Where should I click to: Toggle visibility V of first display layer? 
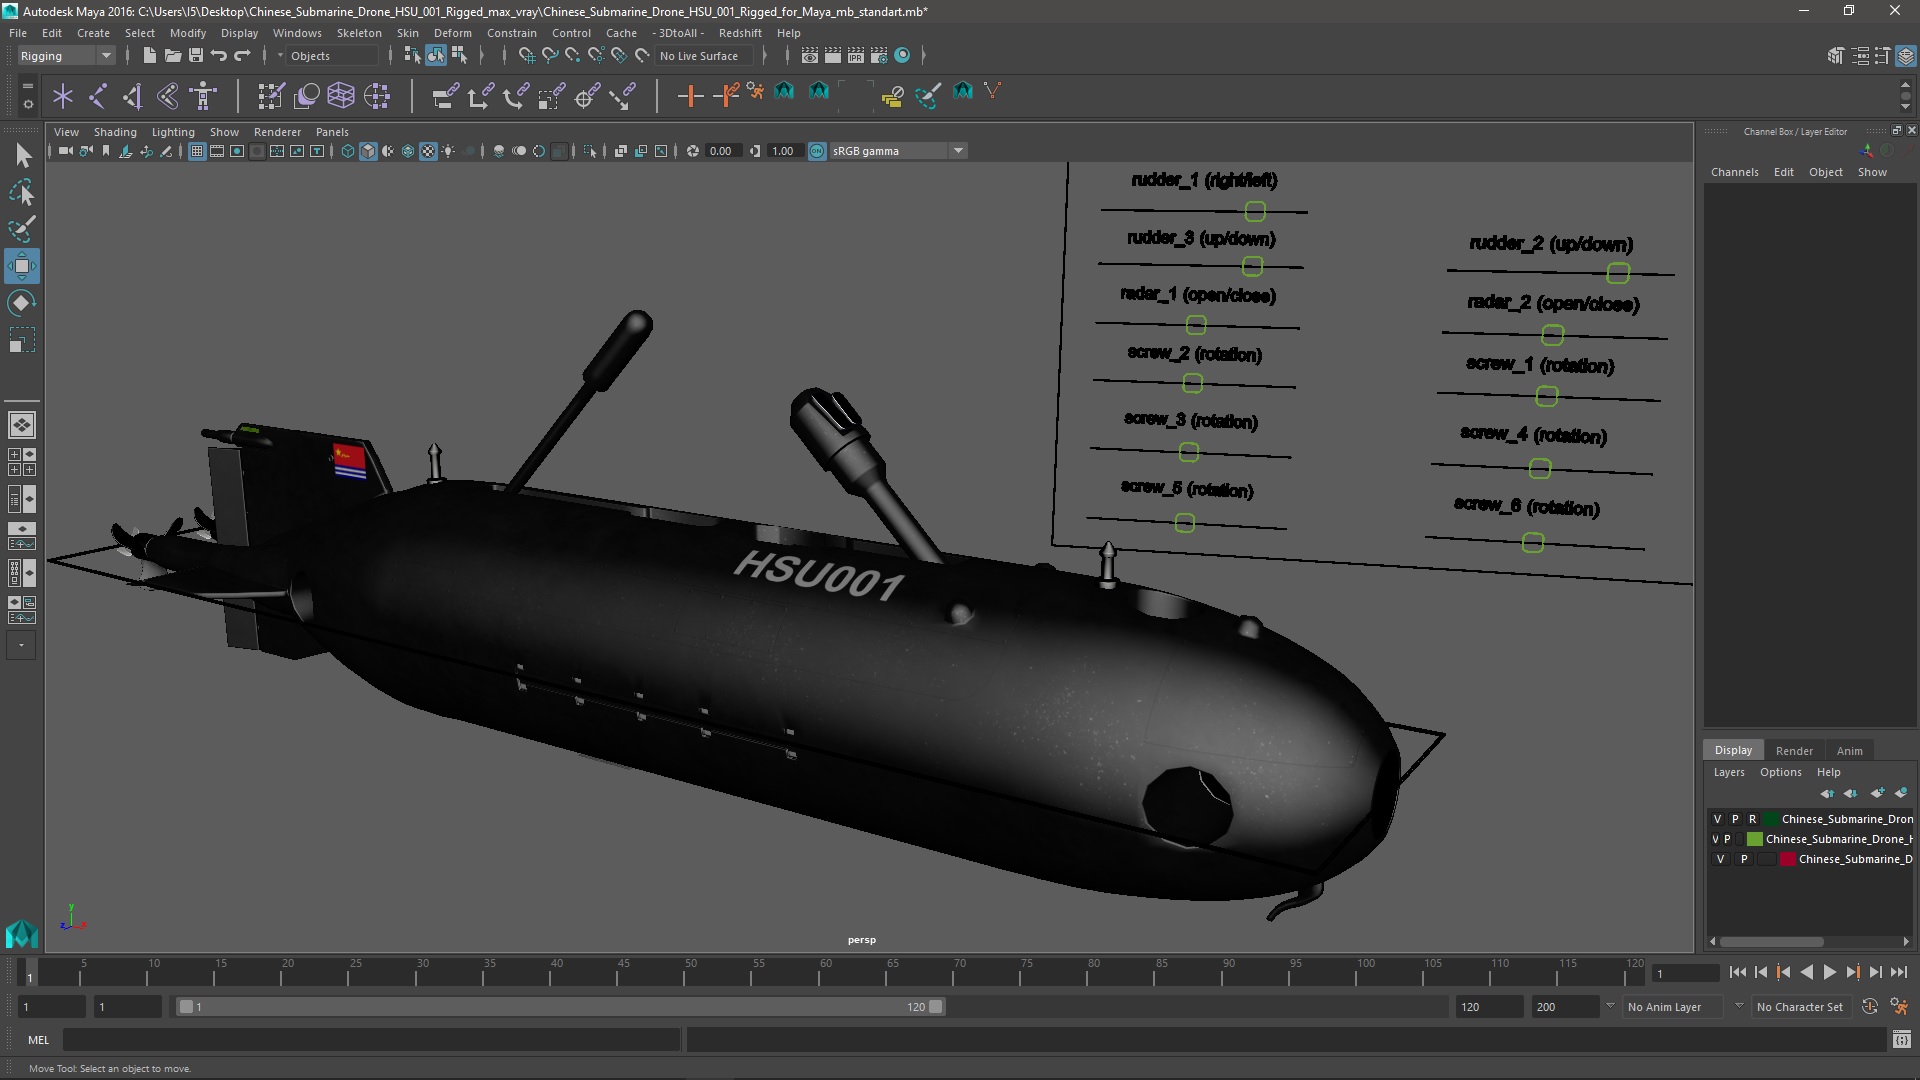pyautogui.click(x=1718, y=819)
